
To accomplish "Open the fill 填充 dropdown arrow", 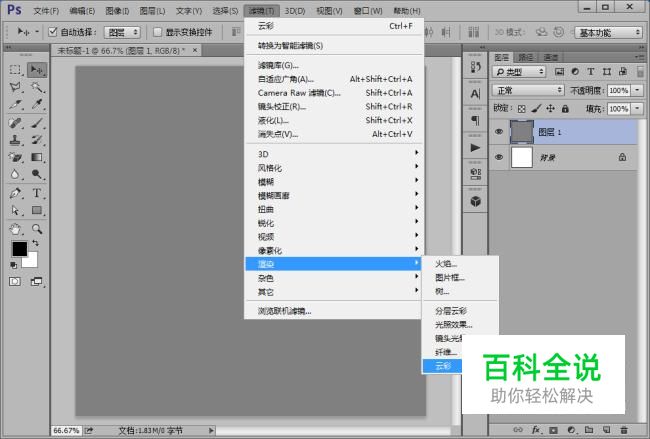I will tap(637, 109).
